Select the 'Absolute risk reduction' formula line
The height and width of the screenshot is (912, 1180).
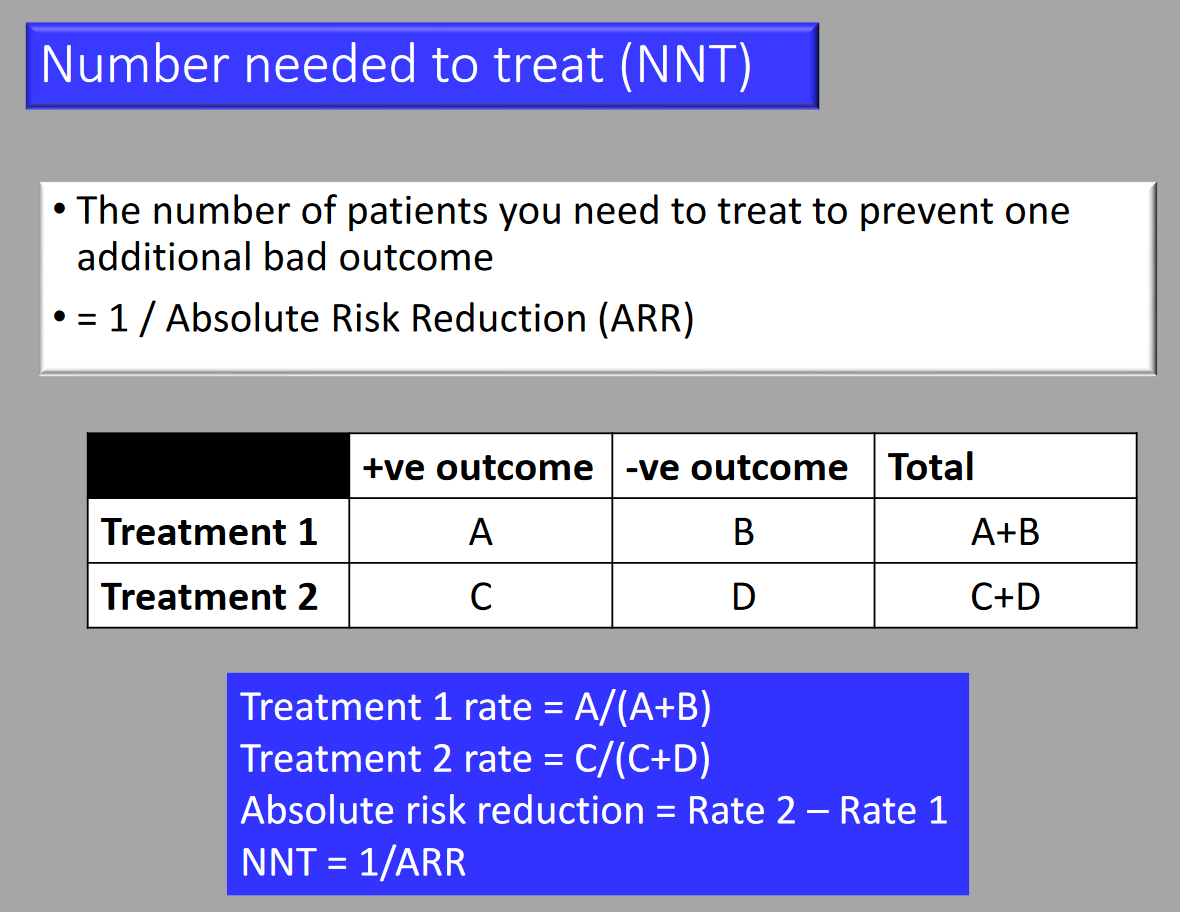click(x=594, y=810)
